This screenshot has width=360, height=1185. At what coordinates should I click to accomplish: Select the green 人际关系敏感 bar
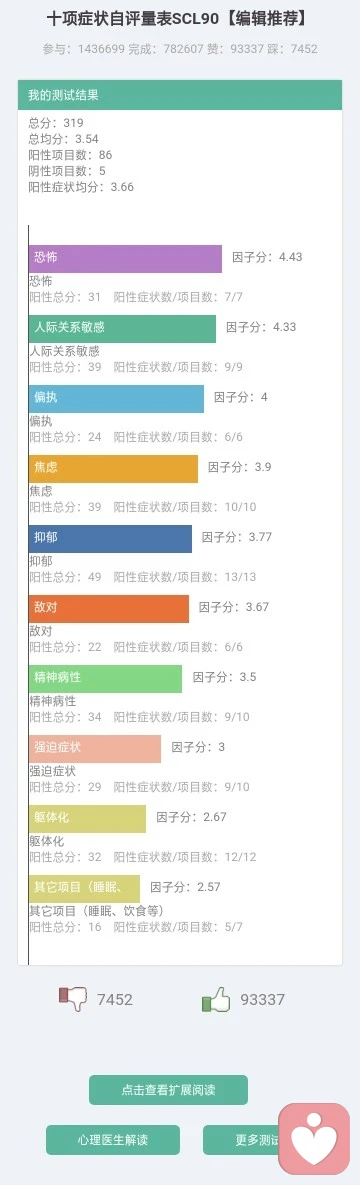coord(123,329)
